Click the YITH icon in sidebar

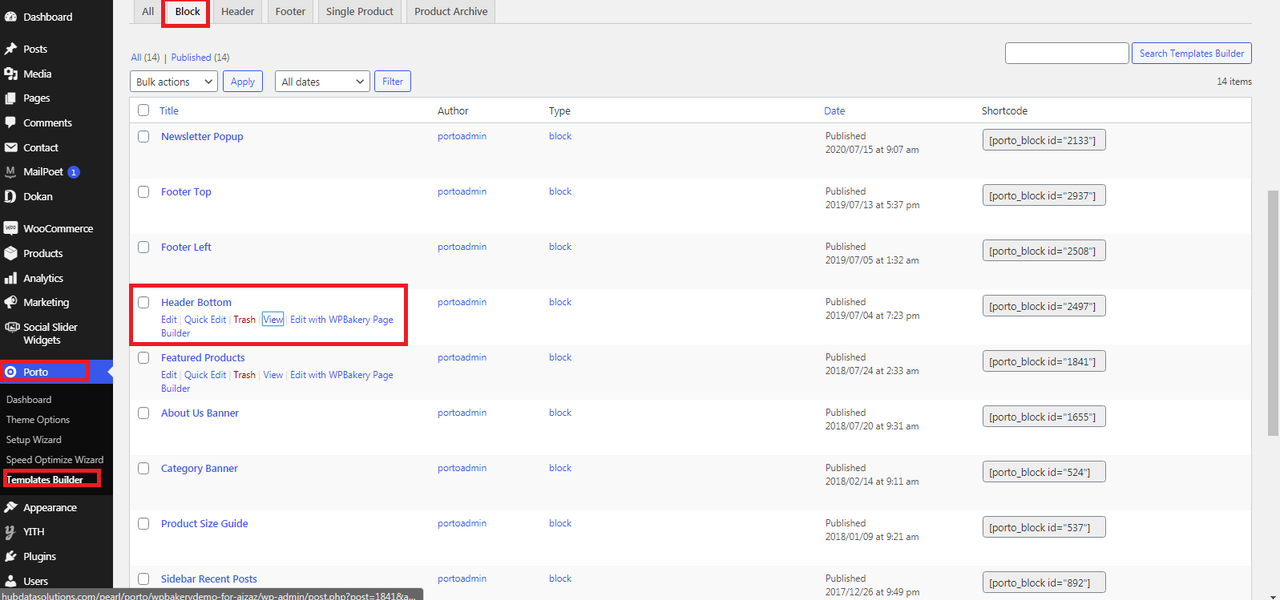[x=11, y=532]
